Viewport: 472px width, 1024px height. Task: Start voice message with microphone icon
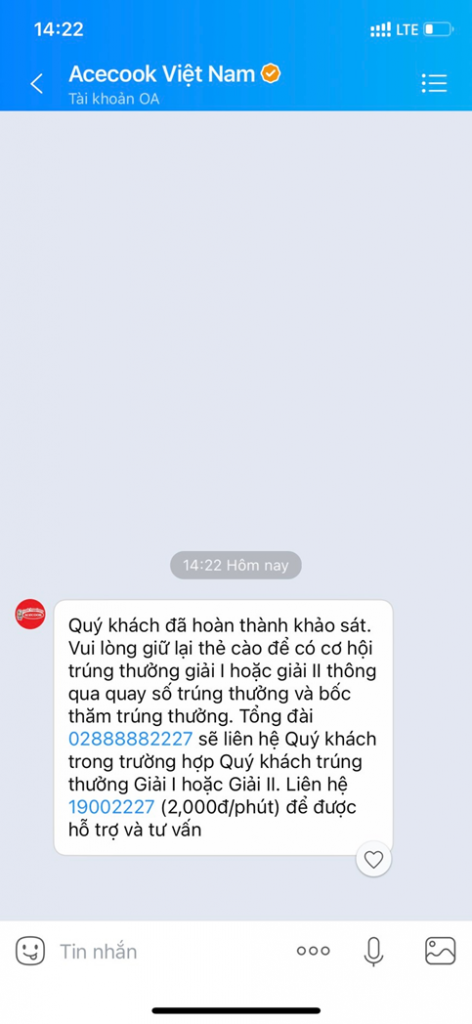[x=373, y=951]
